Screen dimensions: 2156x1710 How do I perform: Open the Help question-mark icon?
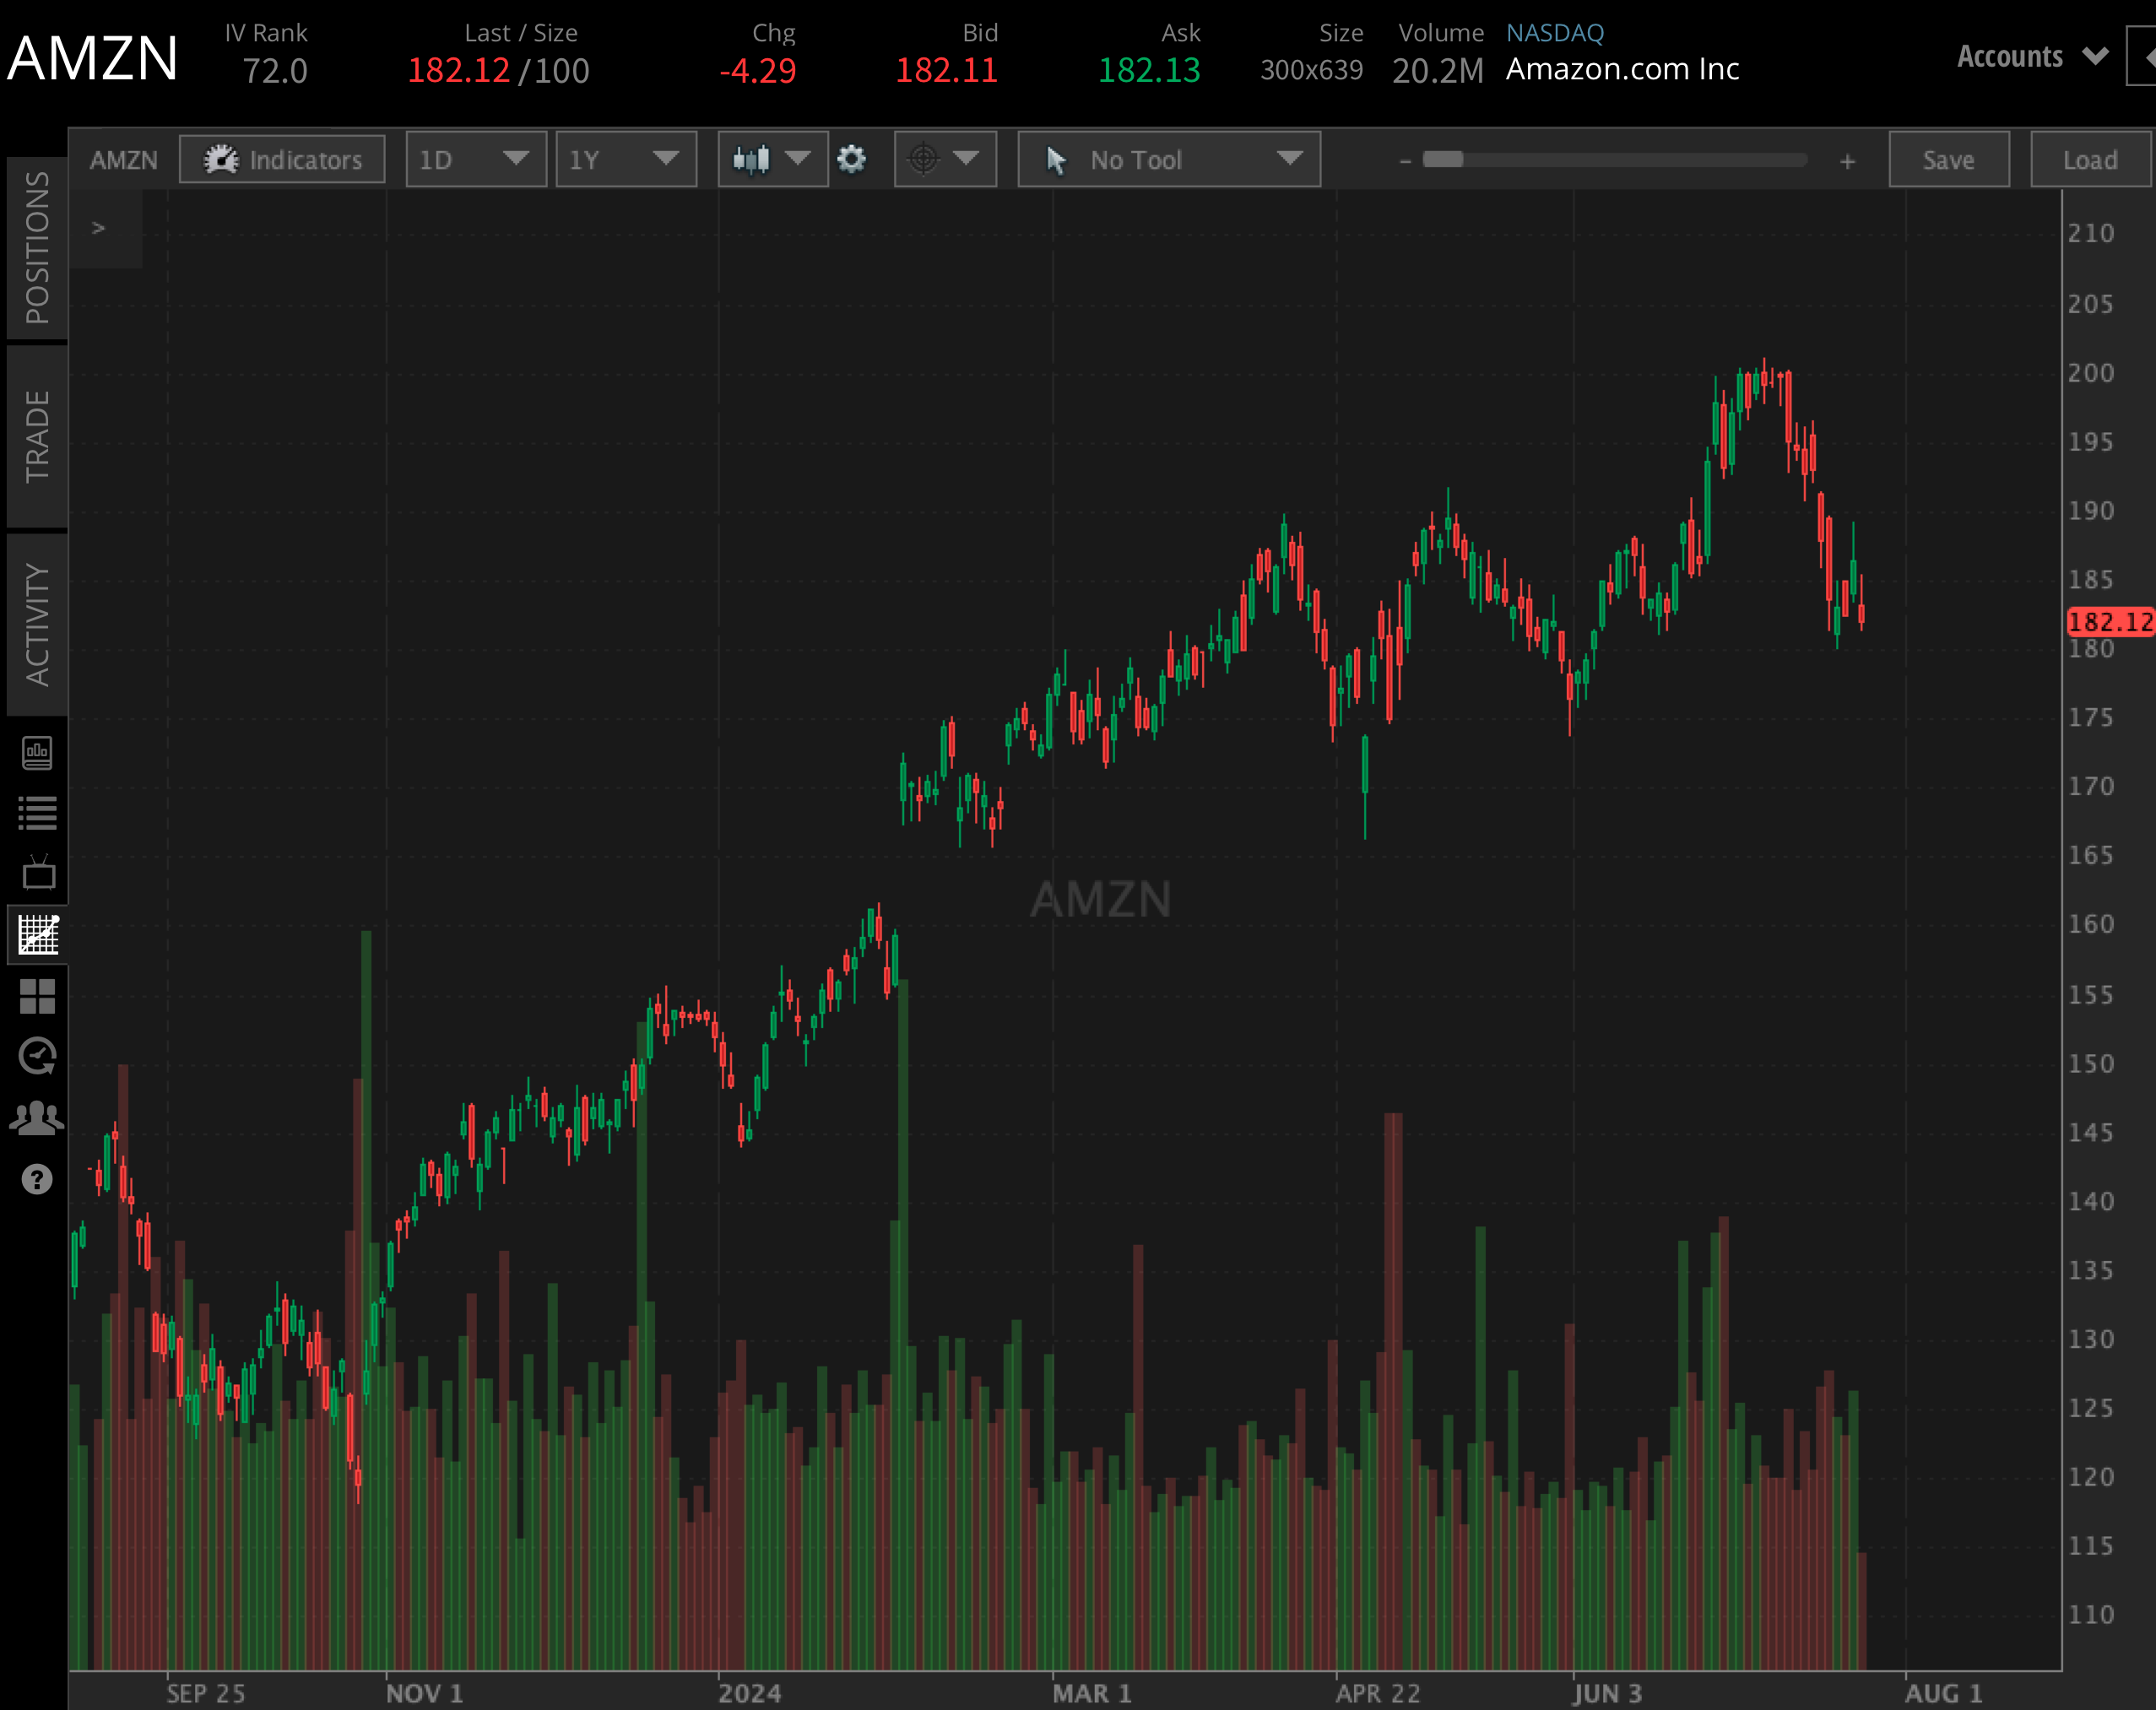(x=38, y=1180)
